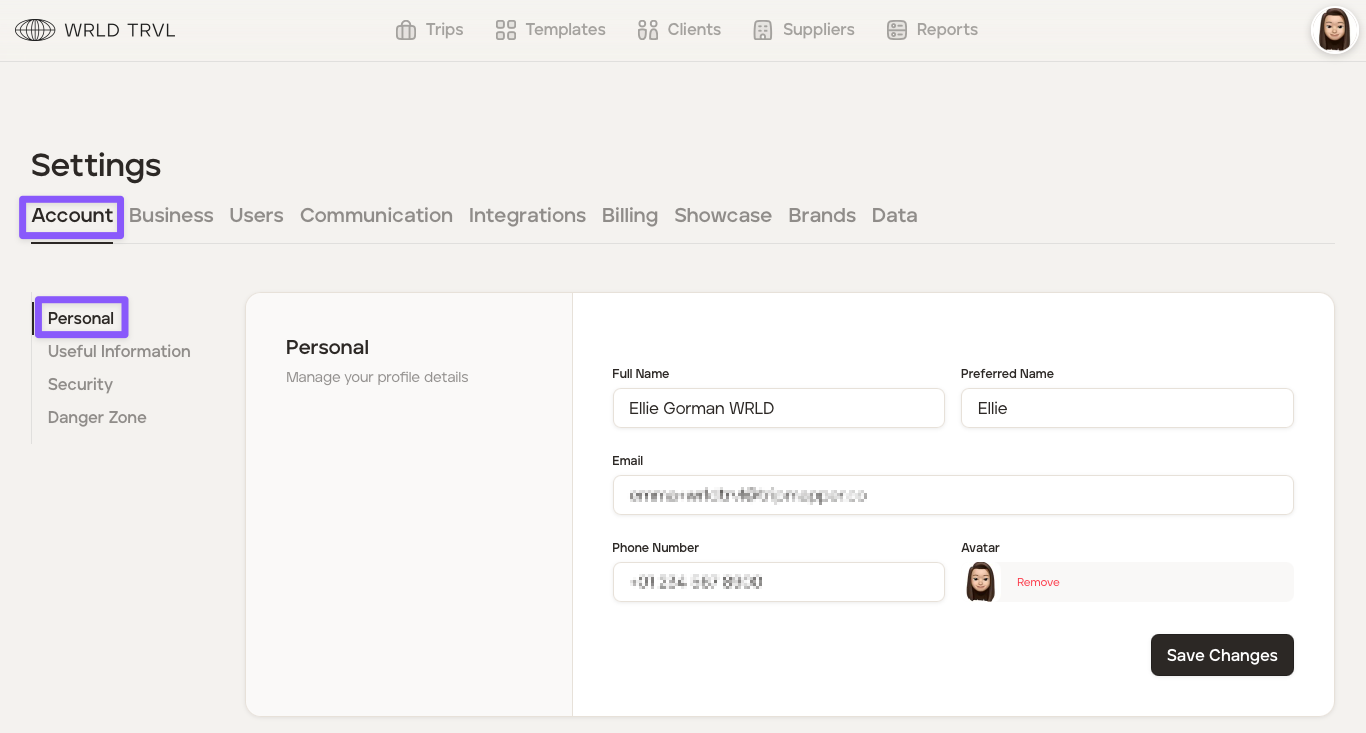Switch to the Business settings tab
Screen dimensions: 1366x733
pyautogui.click(x=171, y=215)
